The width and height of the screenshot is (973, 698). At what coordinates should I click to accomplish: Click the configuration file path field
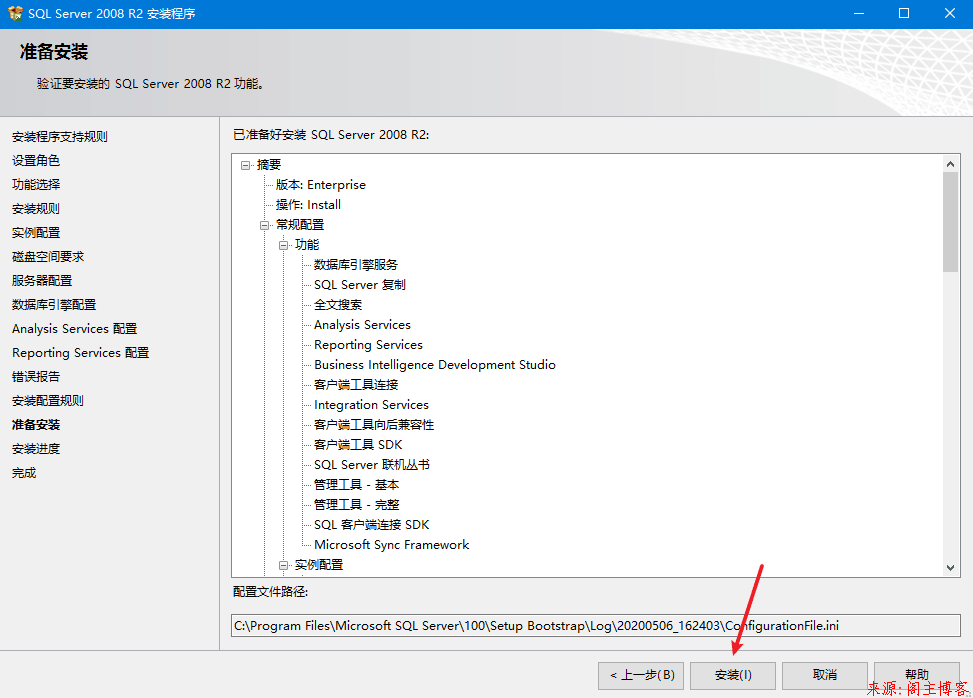(596, 625)
